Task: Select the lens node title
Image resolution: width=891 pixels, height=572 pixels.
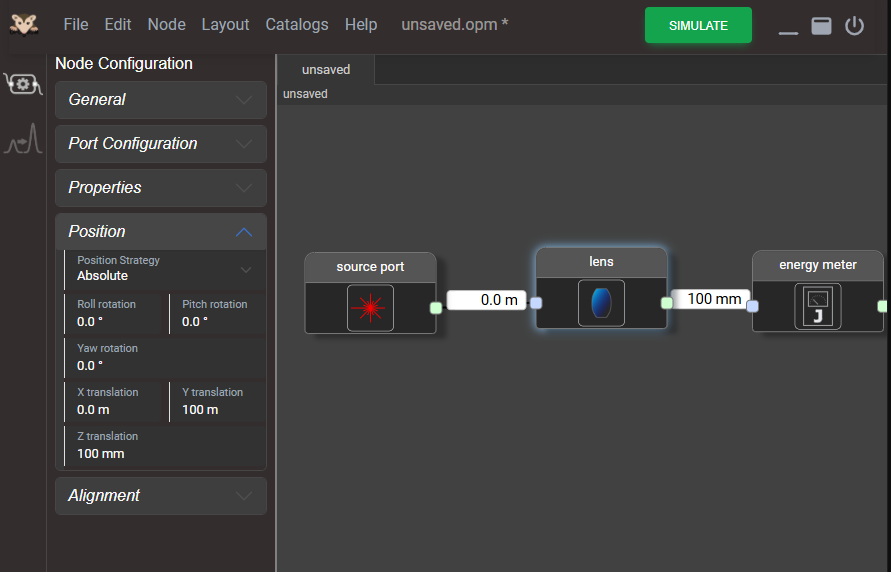Action: (601, 262)
